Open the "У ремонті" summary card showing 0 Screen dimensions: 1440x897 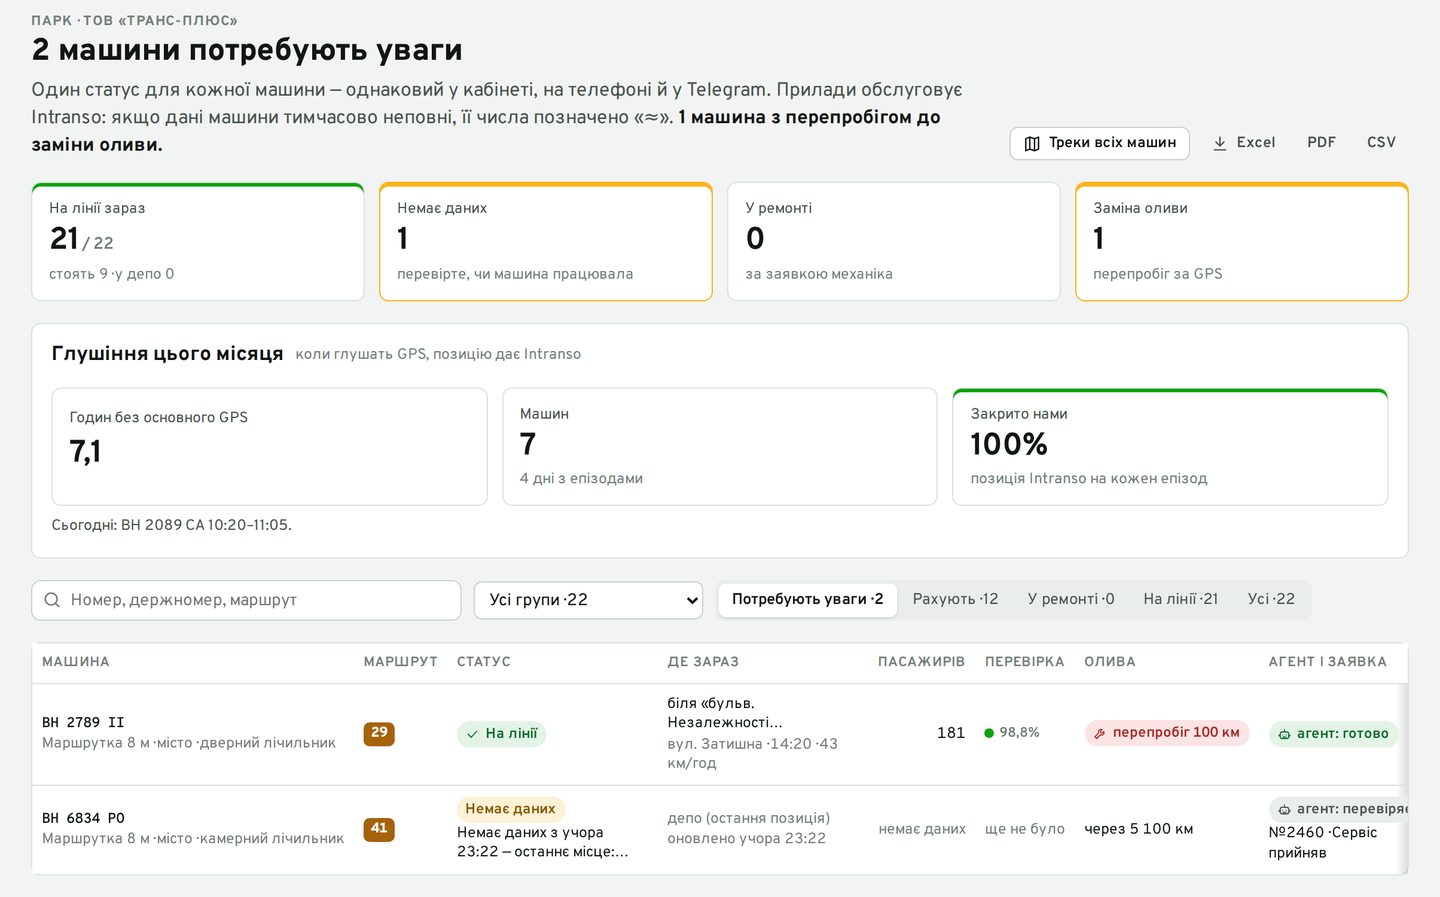point(894,241)
